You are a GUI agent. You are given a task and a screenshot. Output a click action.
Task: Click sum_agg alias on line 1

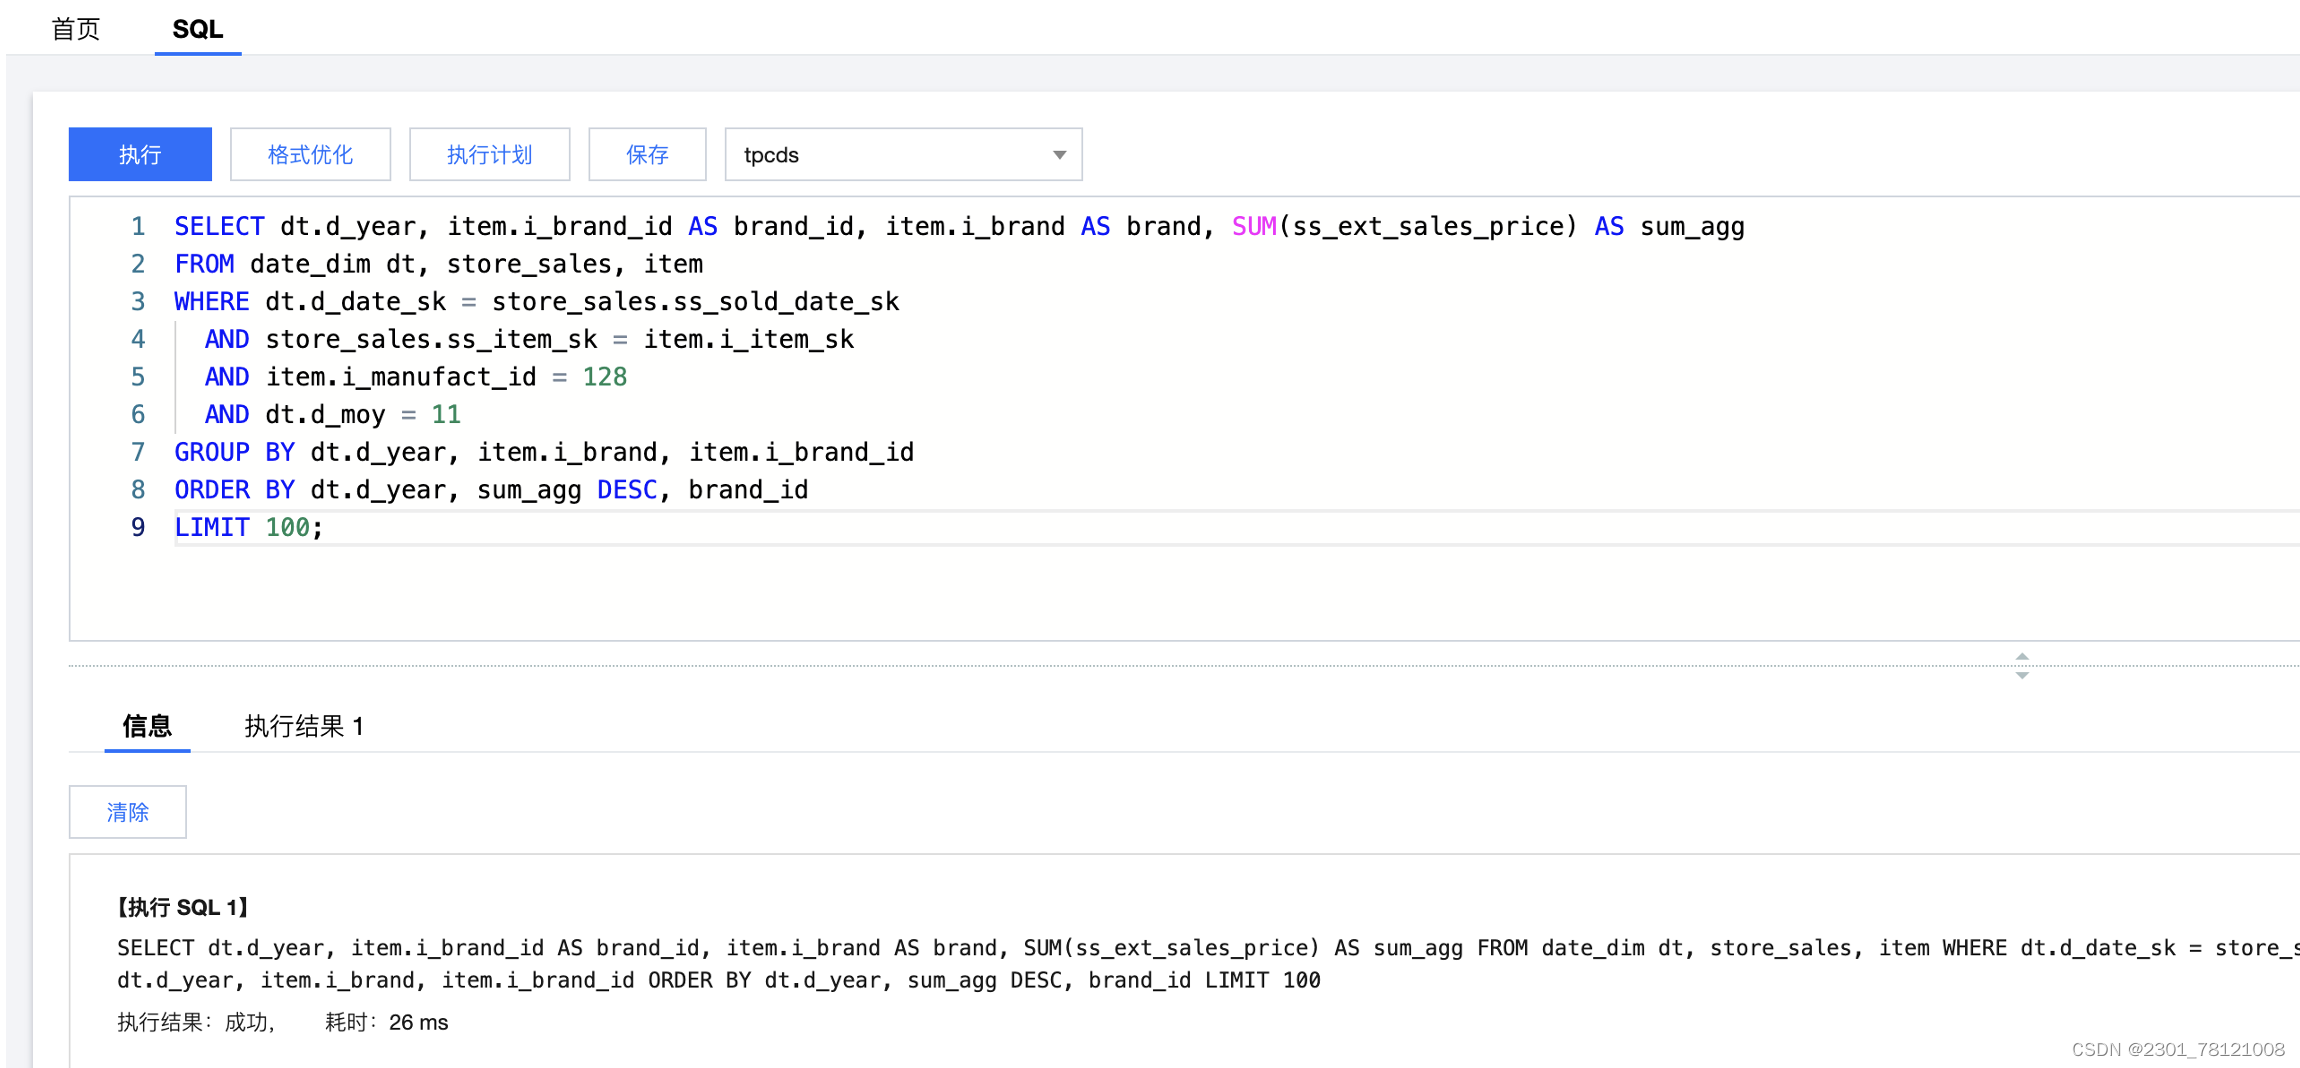click(1692, 226)
